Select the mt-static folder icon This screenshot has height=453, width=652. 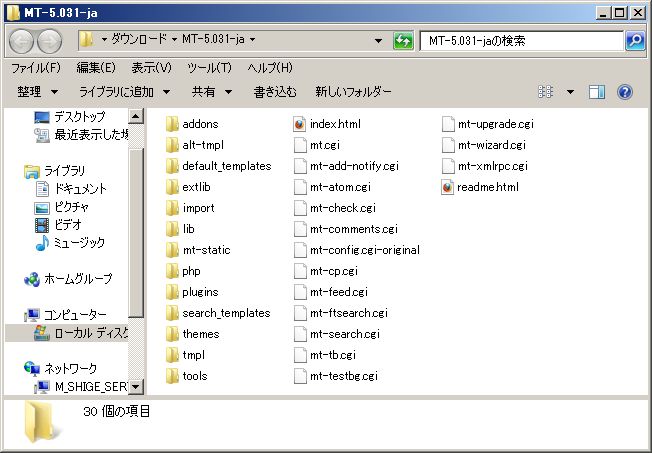(172, 250)
